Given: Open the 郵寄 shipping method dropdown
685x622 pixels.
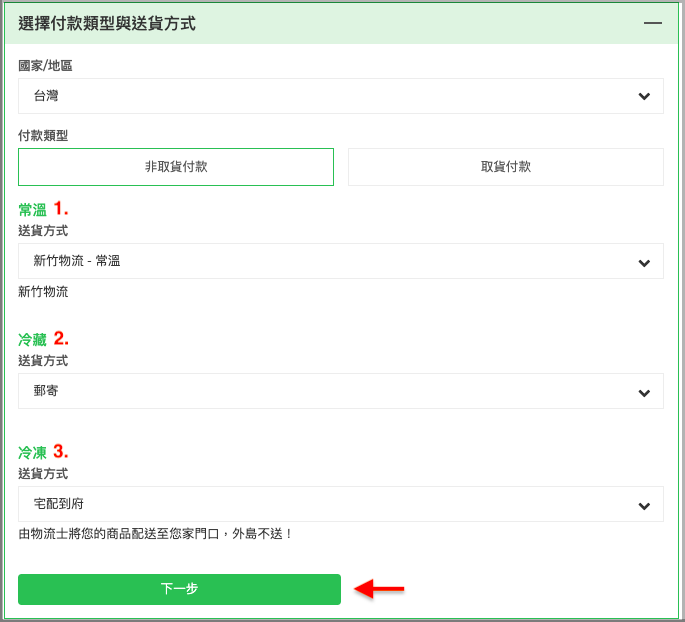Looking at the screenshot, I should coord(341,391).
